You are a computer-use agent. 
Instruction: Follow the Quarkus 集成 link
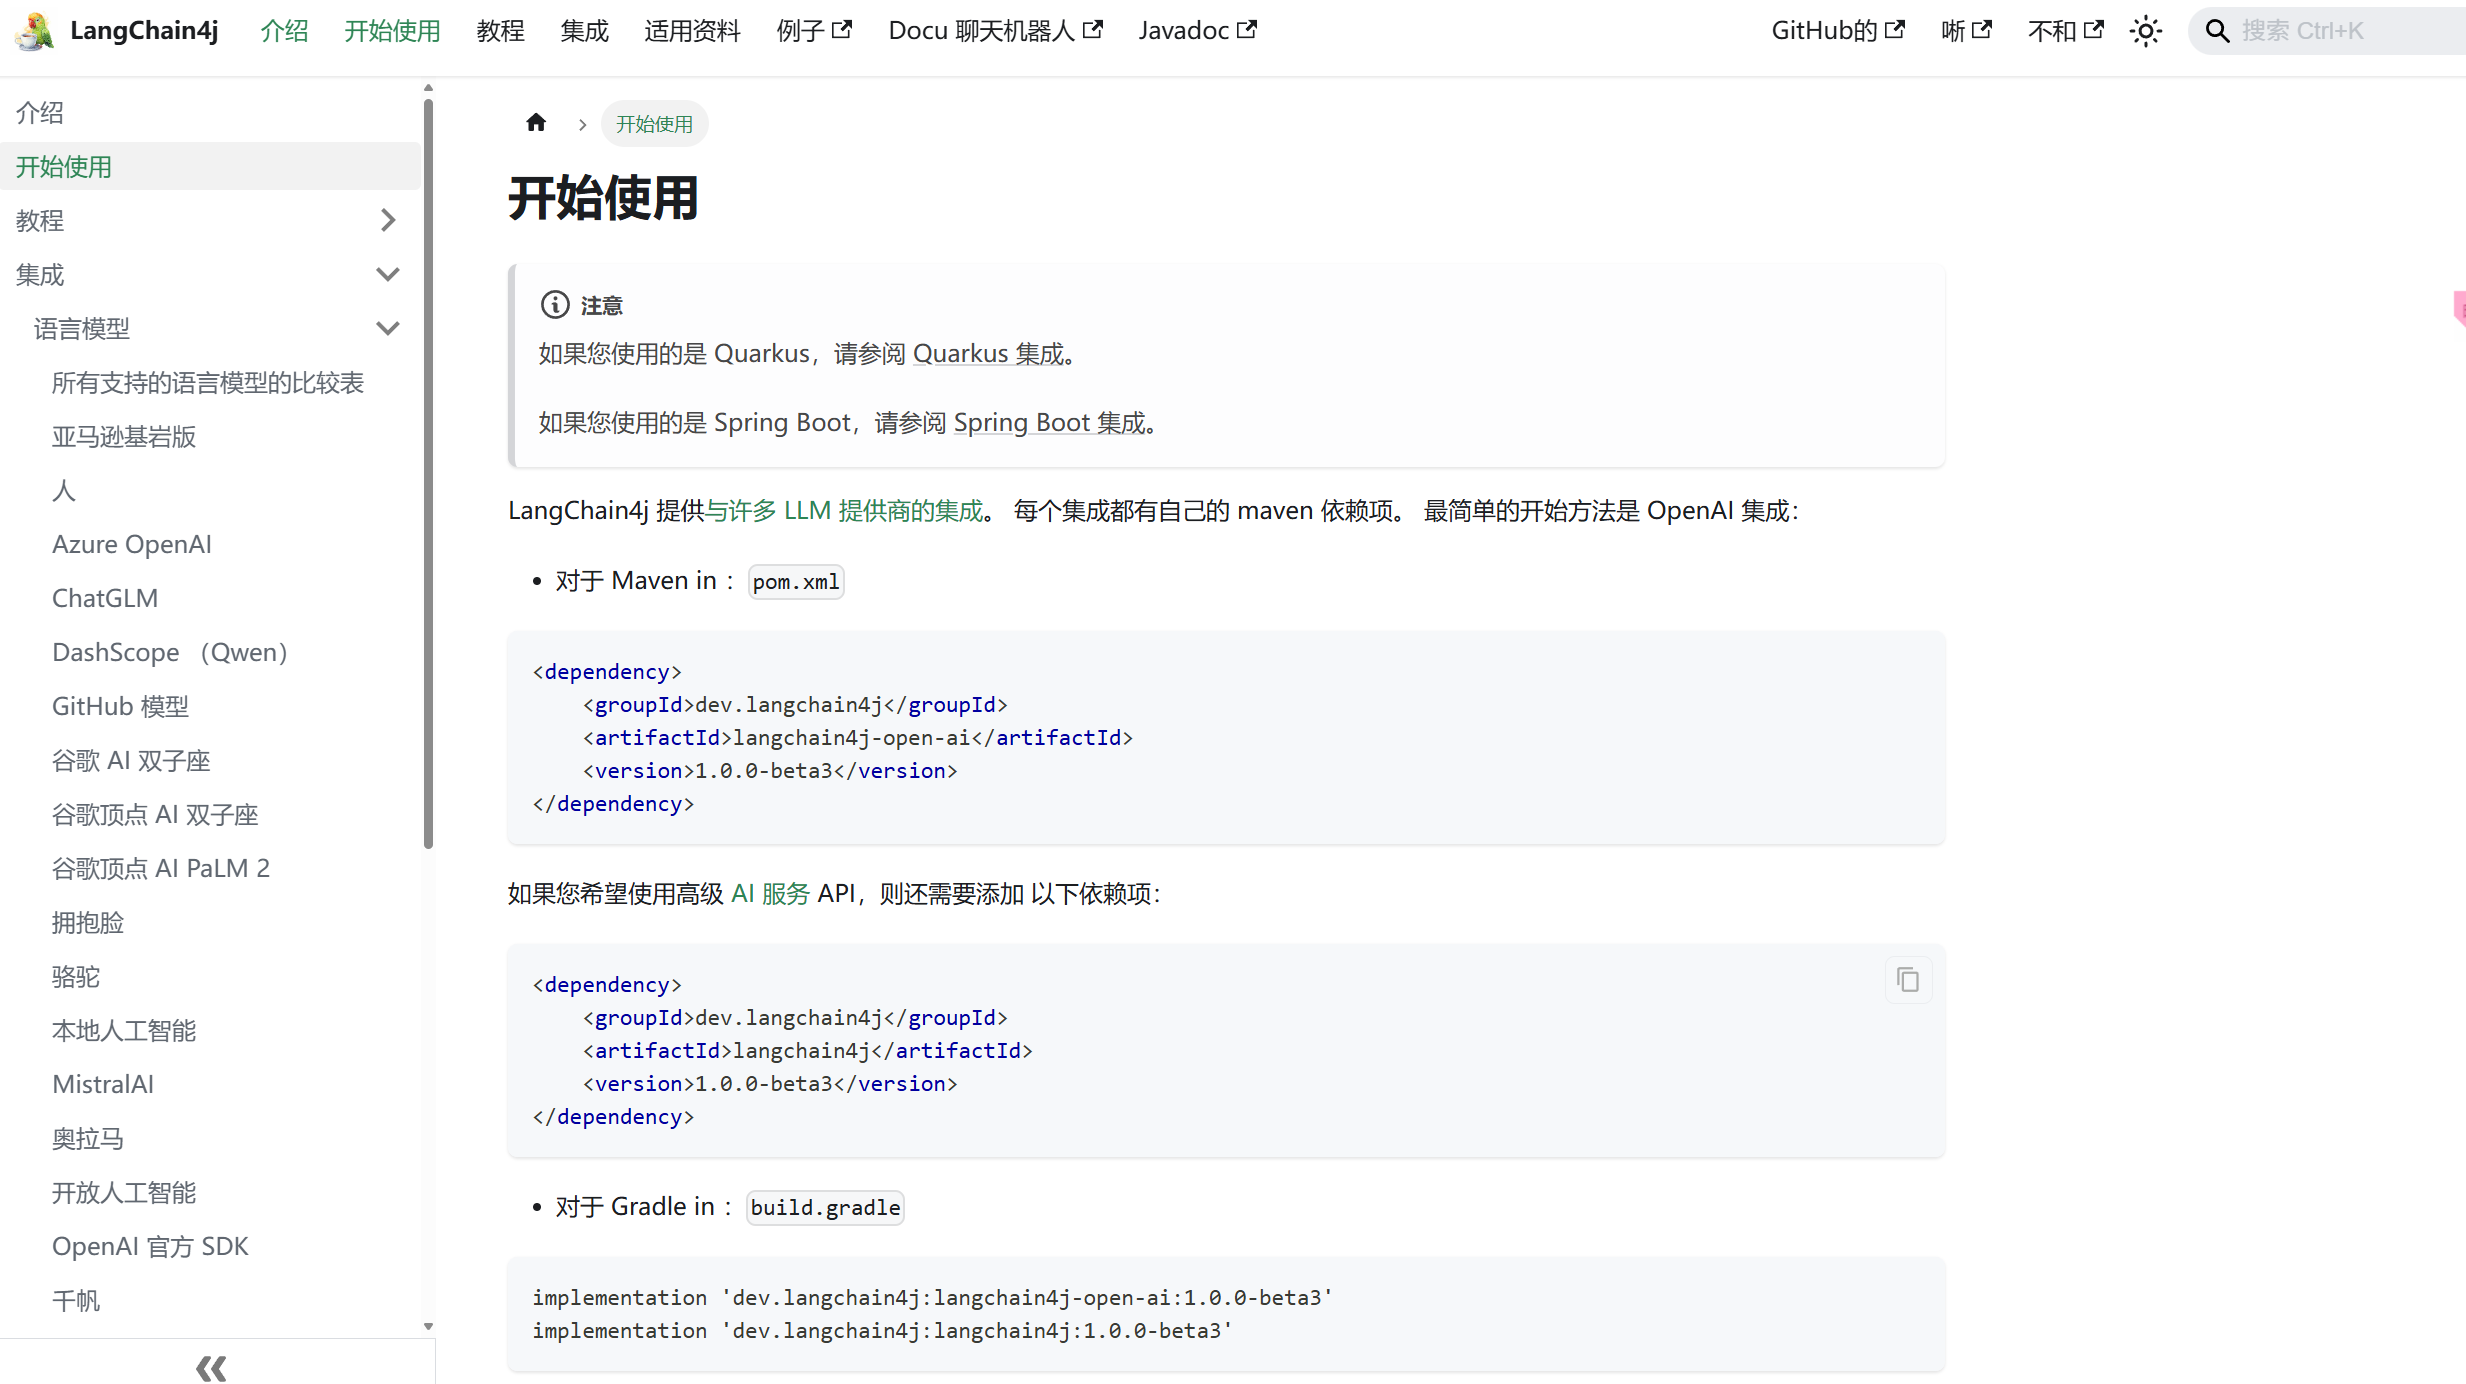[x=986, y=353]
